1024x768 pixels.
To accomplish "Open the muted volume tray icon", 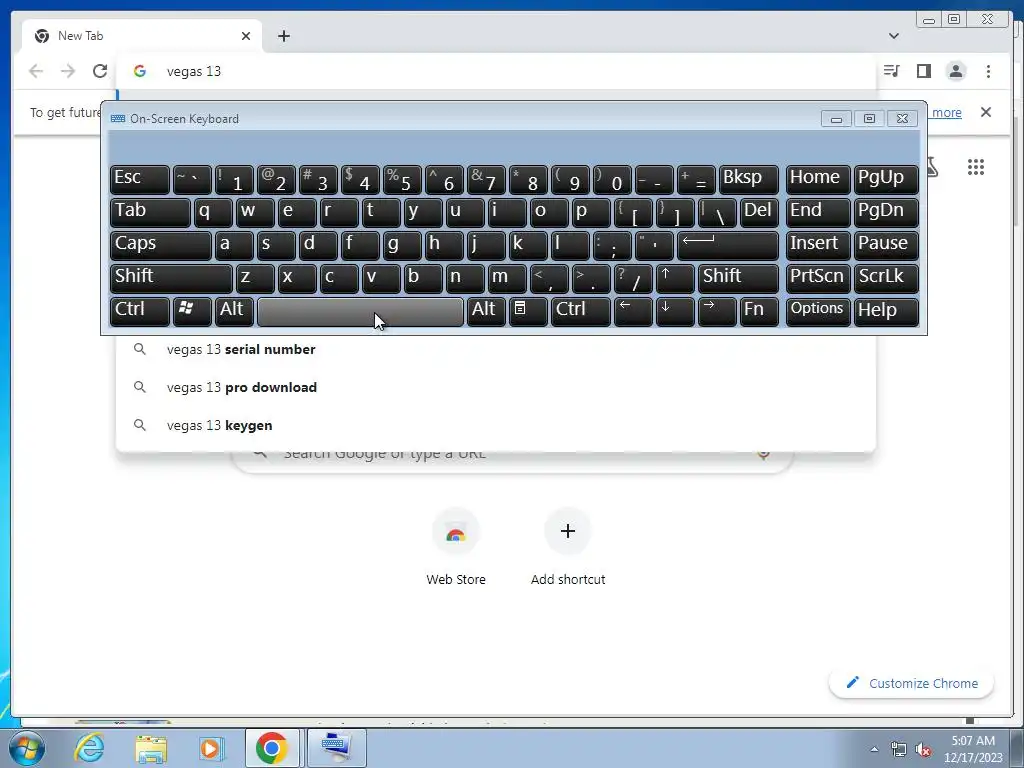I will coord(923,750).
